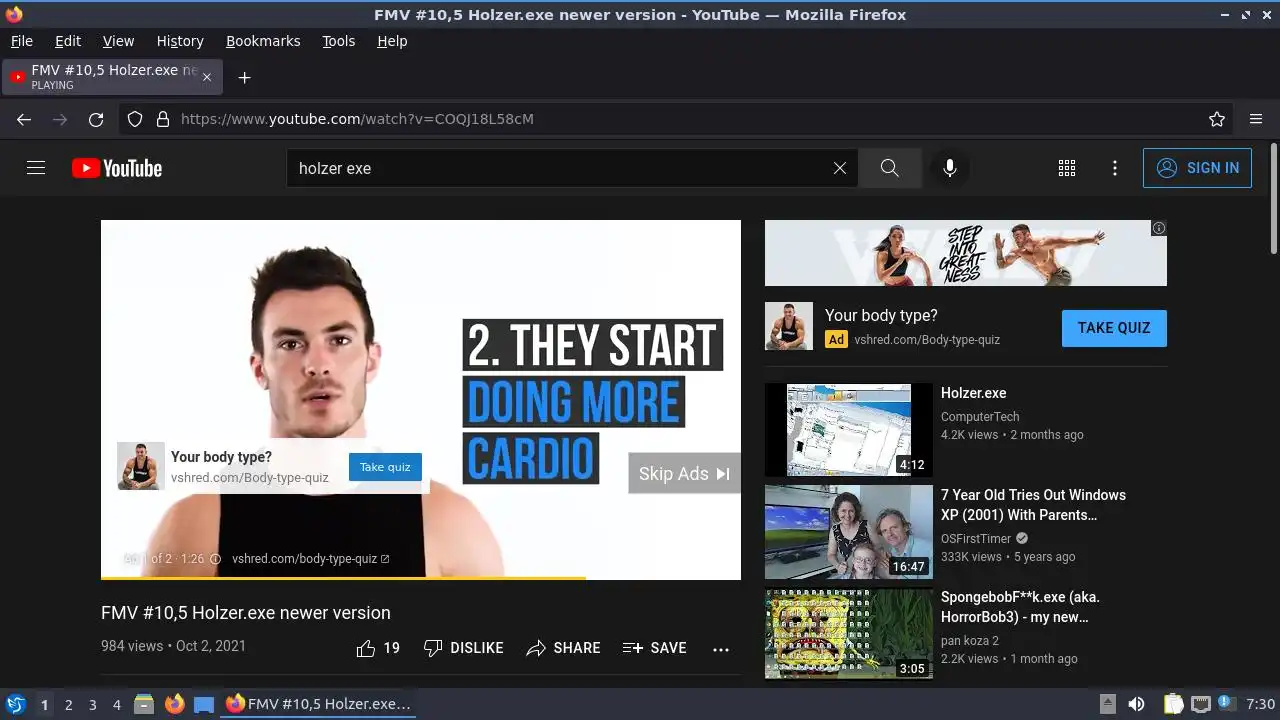Open the Holzer.exe video thumbnail
Viewport: 1280px width, 720px height.
click(x=849, y=430)
